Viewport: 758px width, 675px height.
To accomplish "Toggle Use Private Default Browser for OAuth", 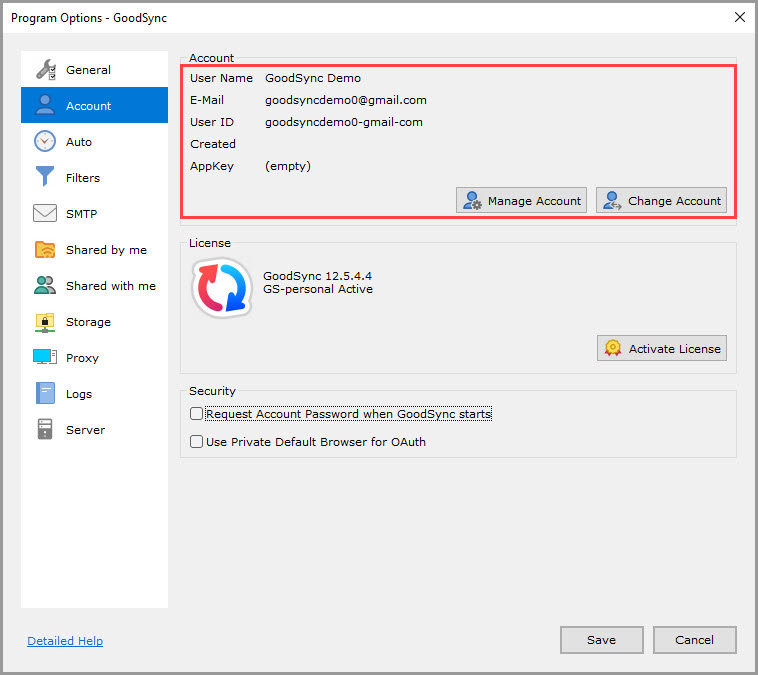I will click(196, 441).
